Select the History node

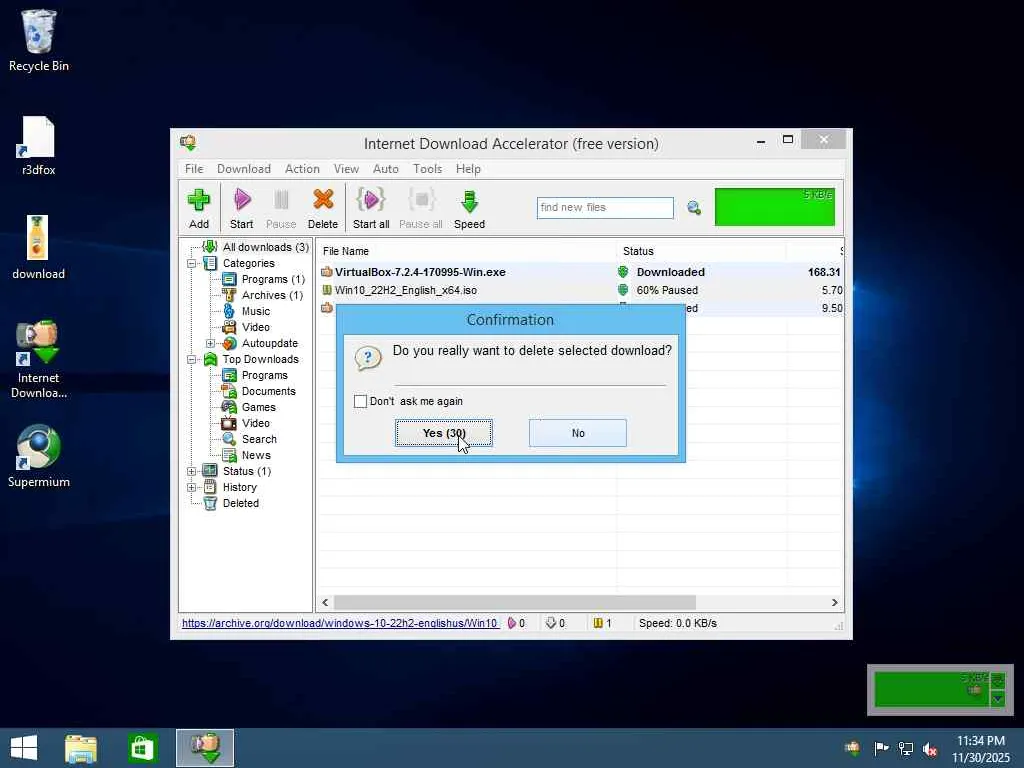coord(239,487)
